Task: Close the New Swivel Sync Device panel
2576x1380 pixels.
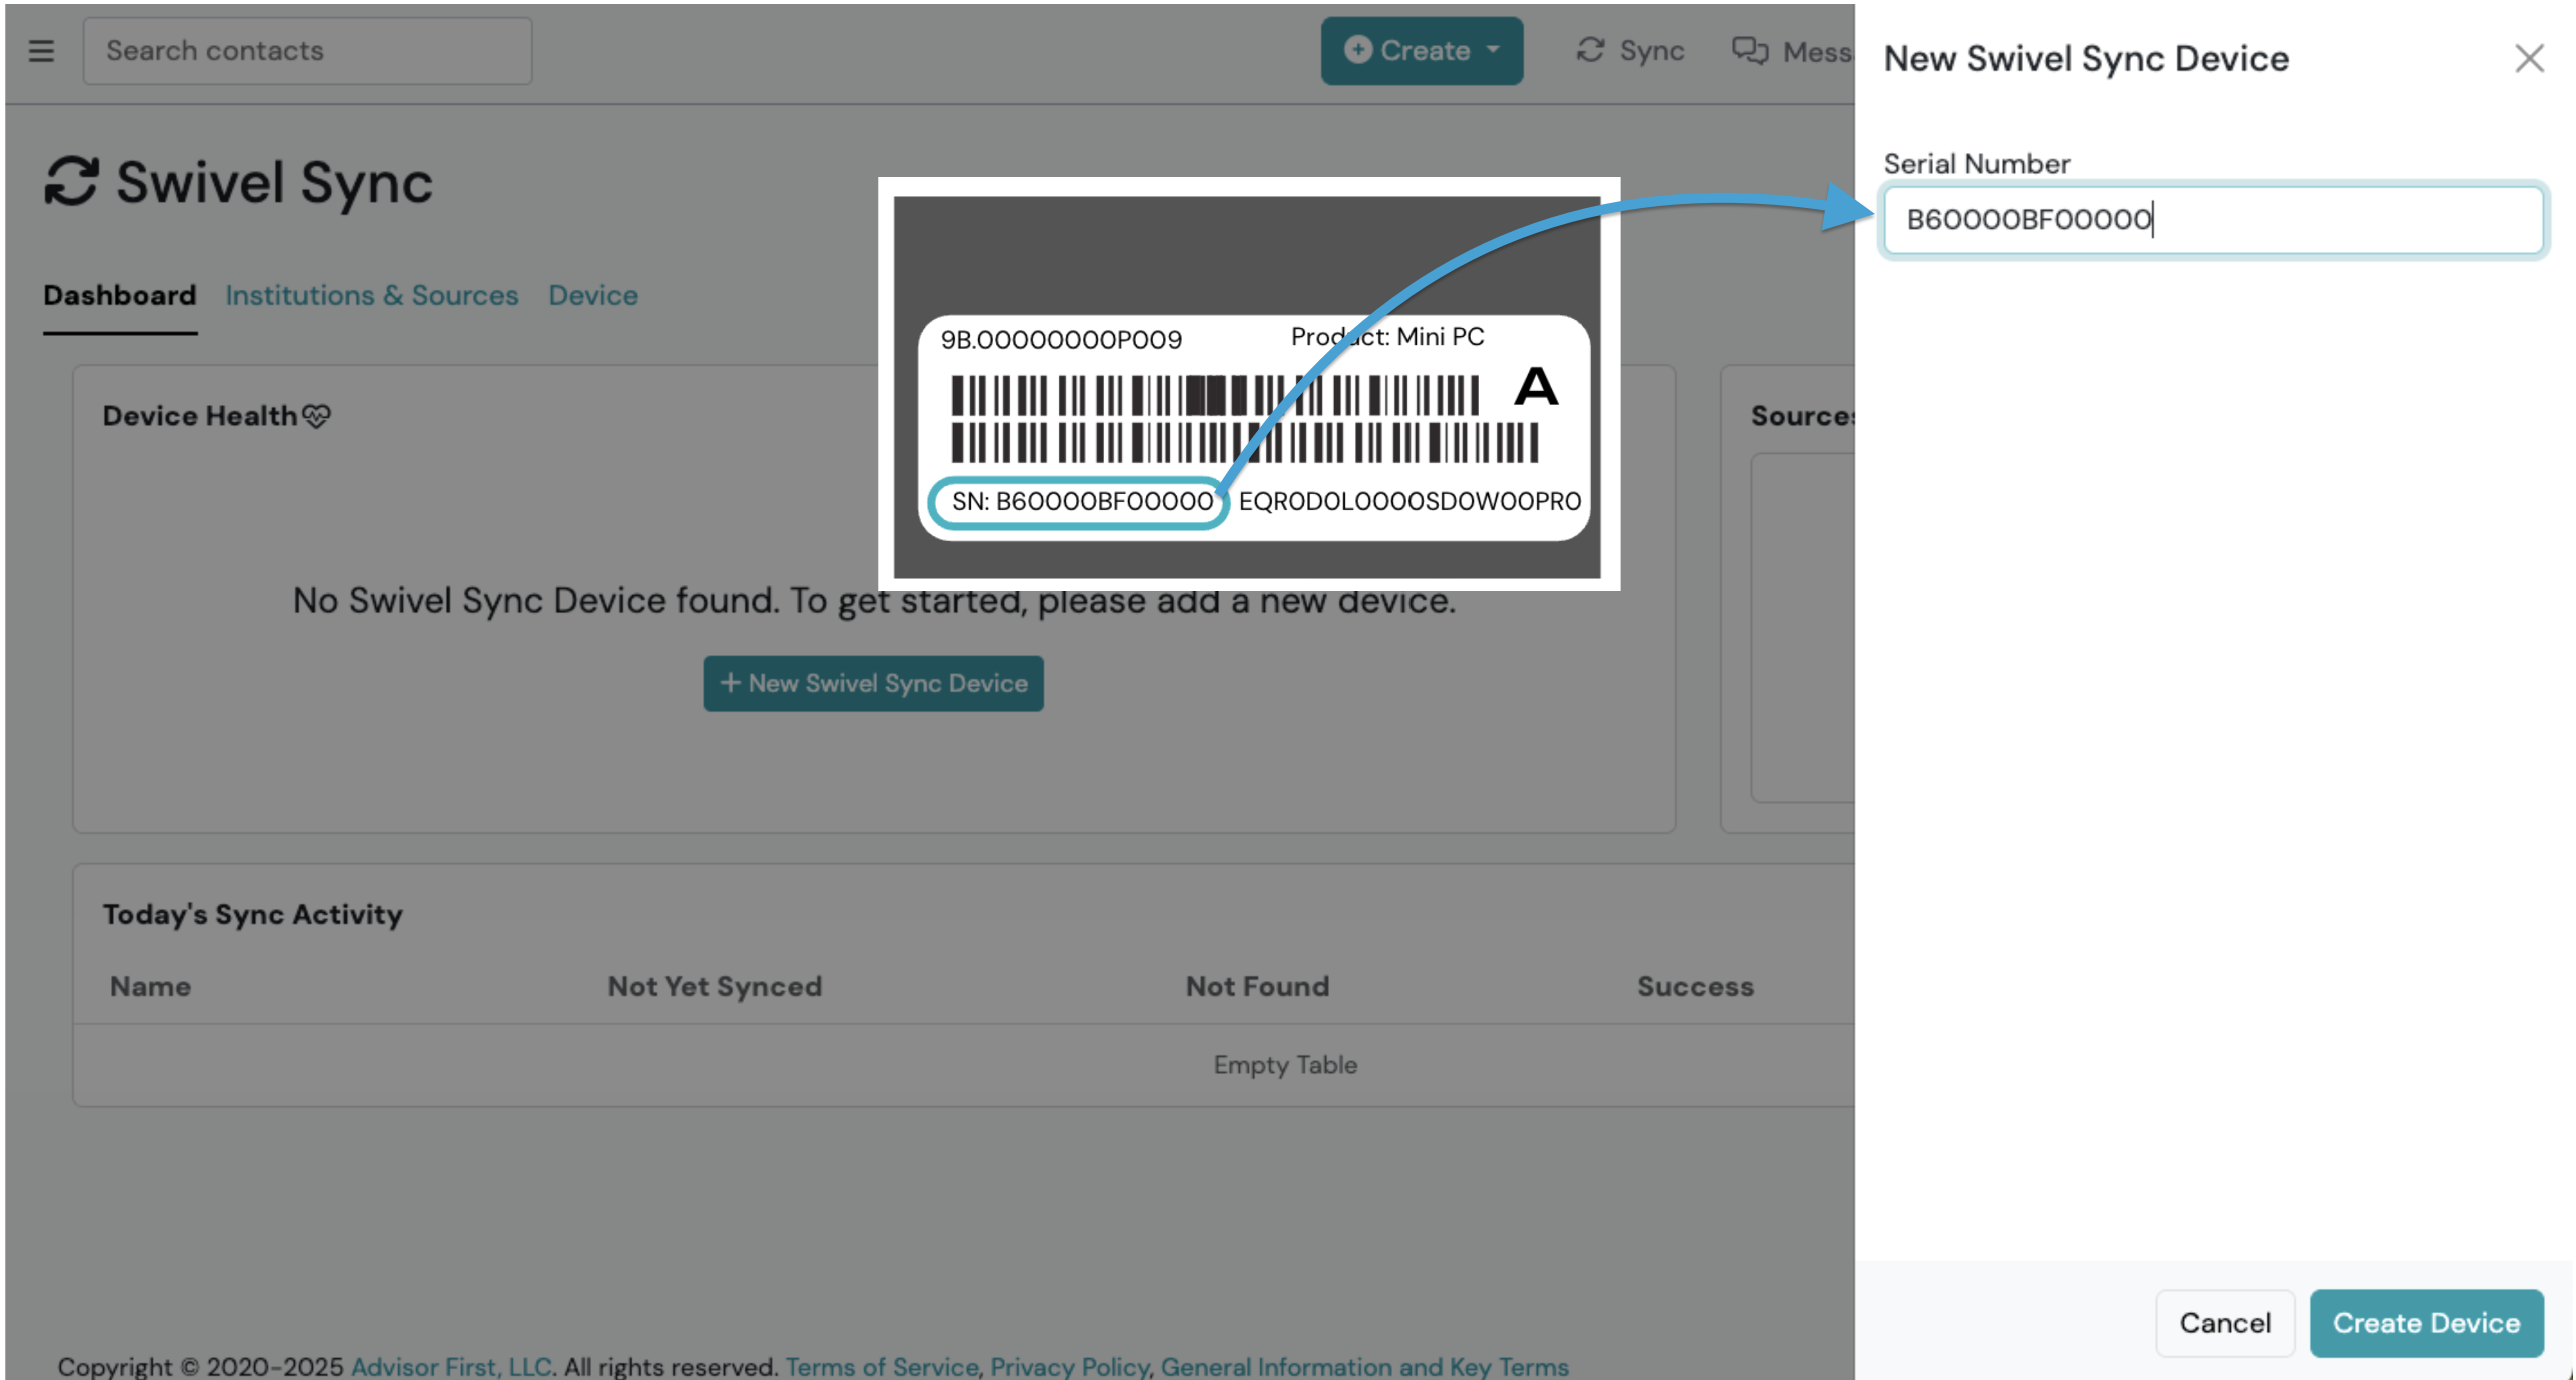Action: pos(2529,58)
